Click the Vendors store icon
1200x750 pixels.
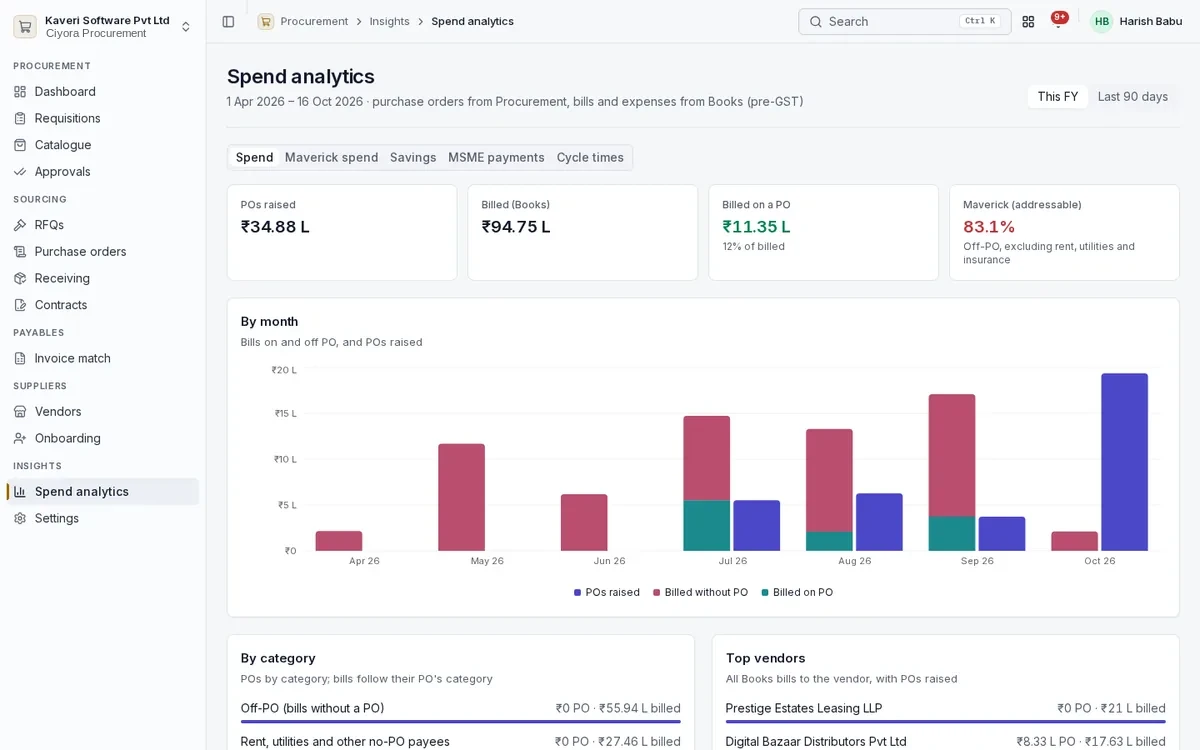[20, 412]
